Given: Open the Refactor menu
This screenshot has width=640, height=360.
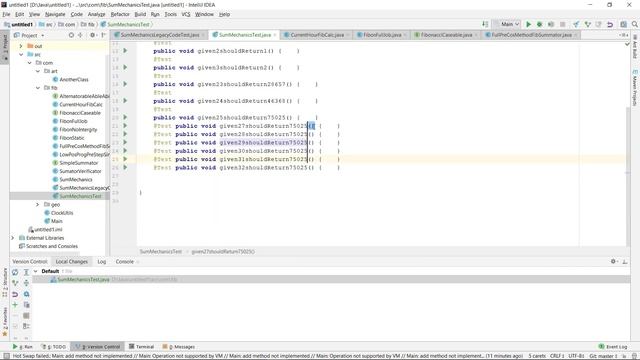Looking at the screenshot, I should 120,14.
